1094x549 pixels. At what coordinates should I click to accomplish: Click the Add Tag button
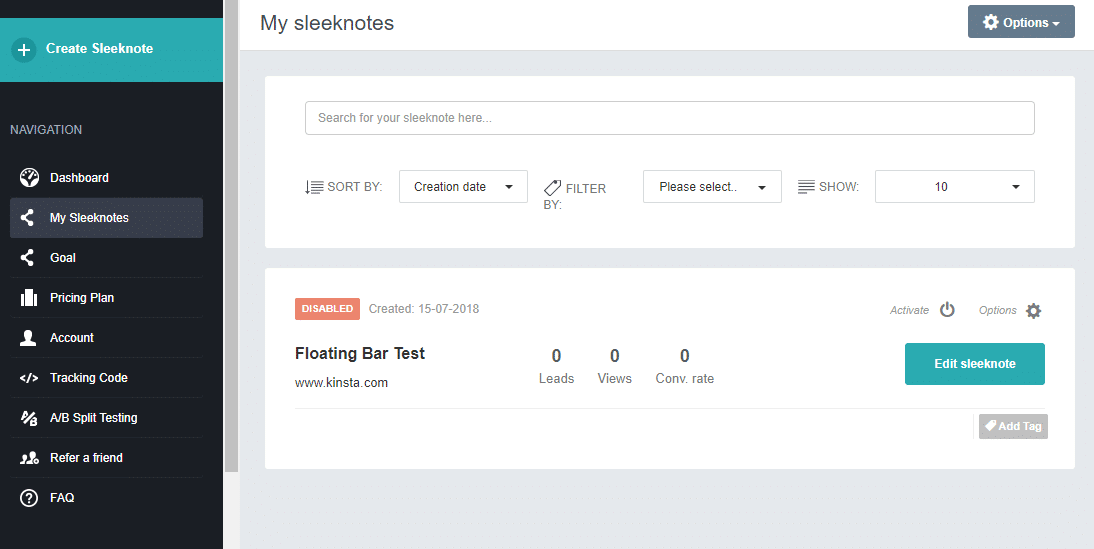click(x=1013, y=426)
